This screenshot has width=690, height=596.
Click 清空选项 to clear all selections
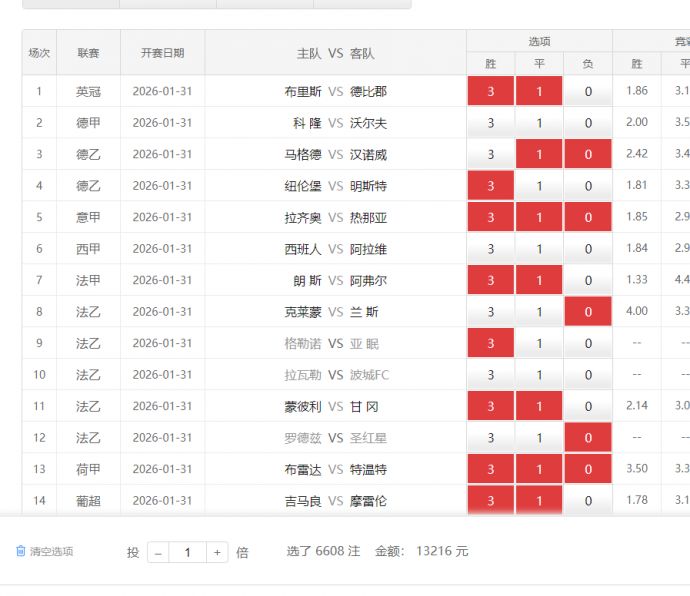tap(51, 552)
